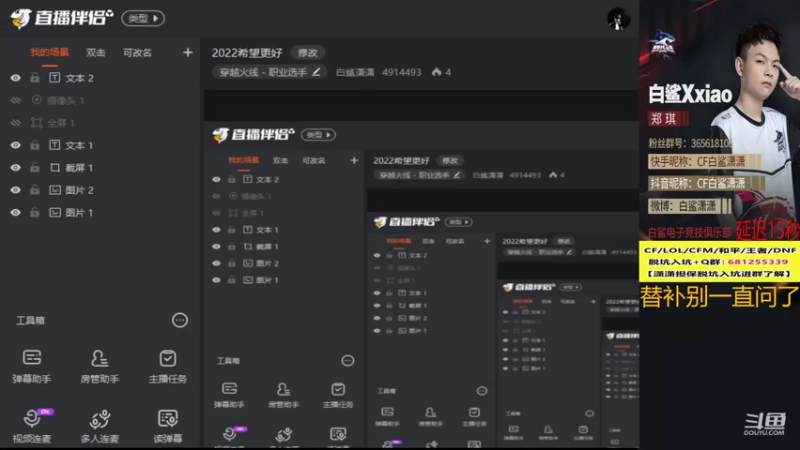Viewport: 800px width, 450px height.
Task: Toggle visibility of 文本 1 source
Action: [16, 145]
